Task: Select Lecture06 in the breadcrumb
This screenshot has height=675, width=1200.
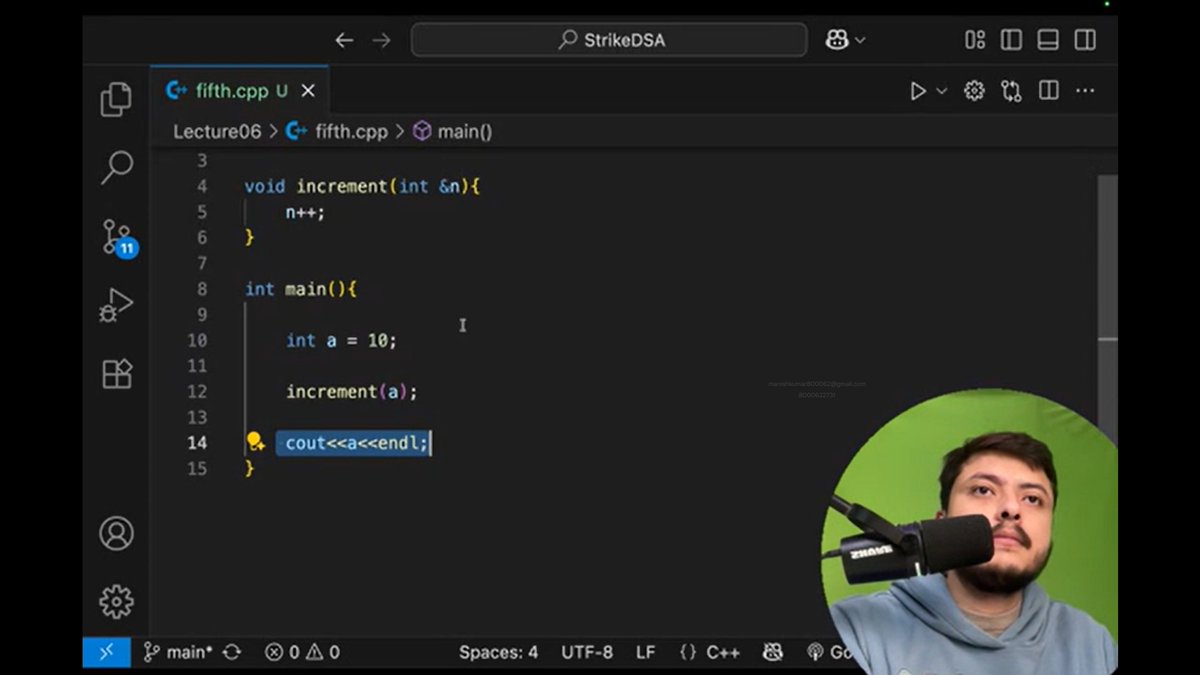Action: click(x=217, y=131)
